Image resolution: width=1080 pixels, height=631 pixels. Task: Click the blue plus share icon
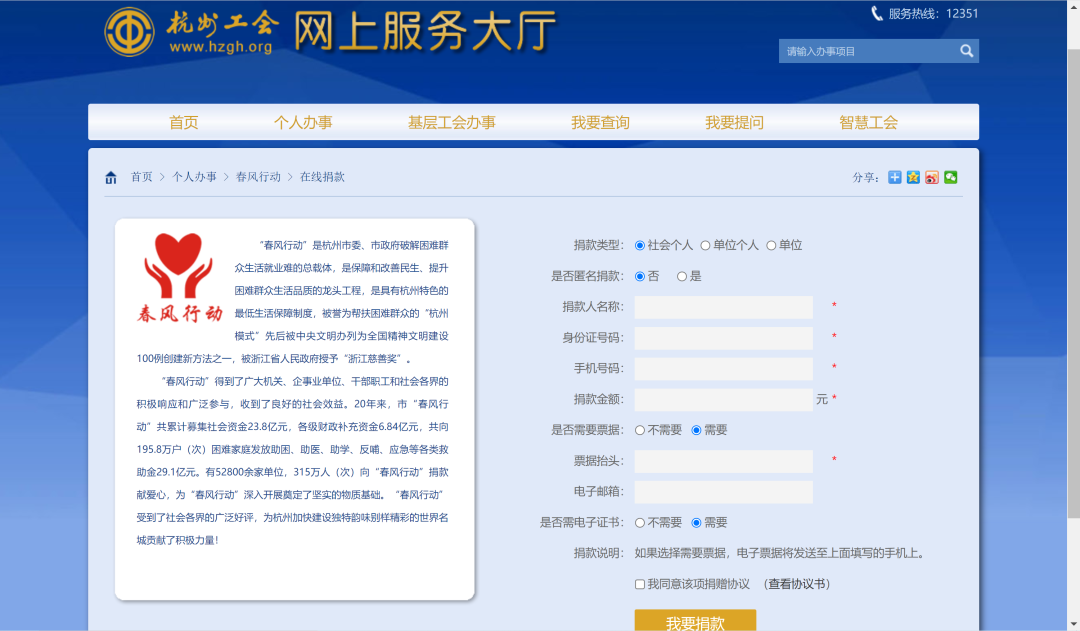[x=894, y=177]
